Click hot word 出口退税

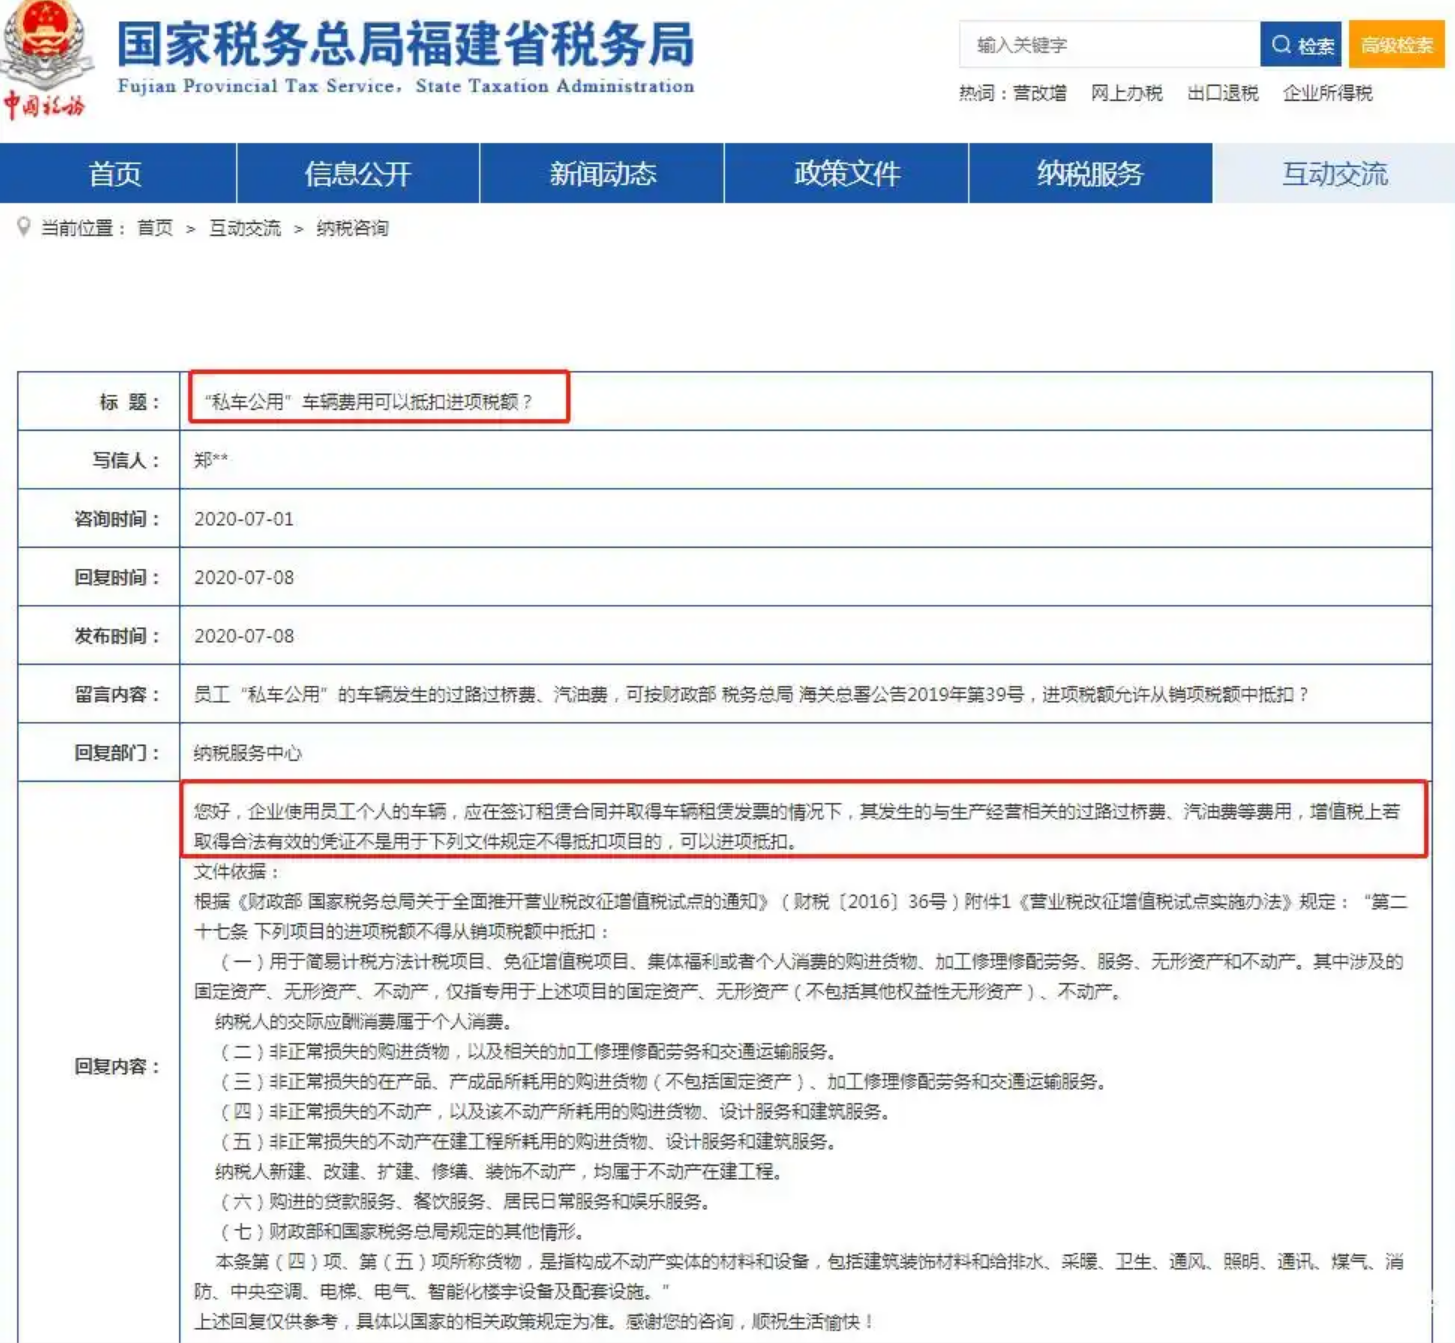[1222, 93]
